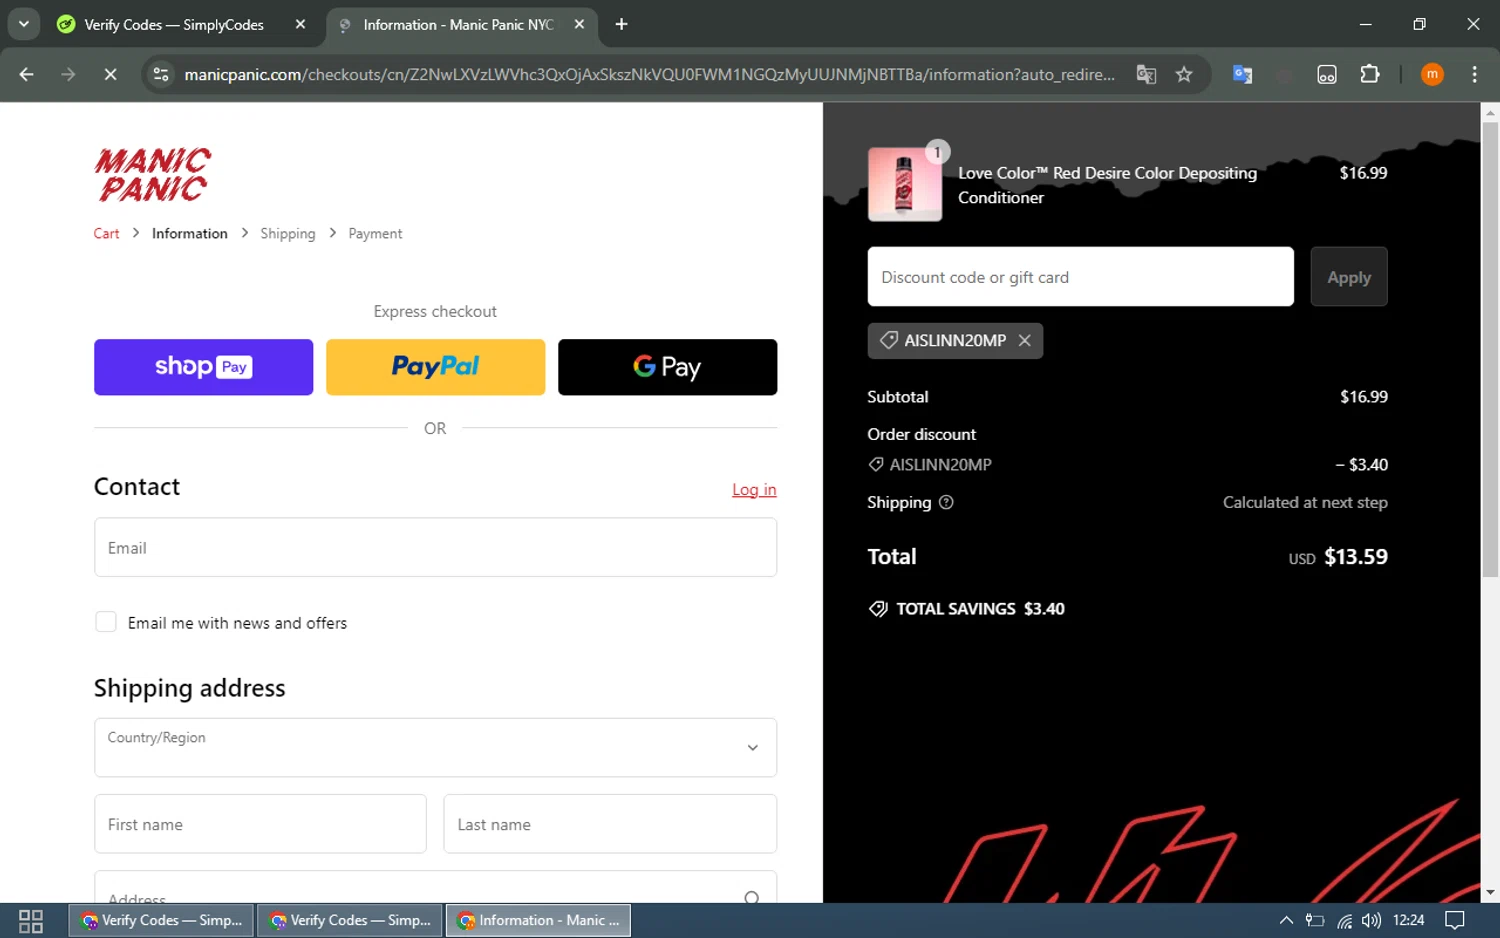Click the Love Color Red Desire product name
Viewport: 1500px width, 938px height.
coord(1107,185)
